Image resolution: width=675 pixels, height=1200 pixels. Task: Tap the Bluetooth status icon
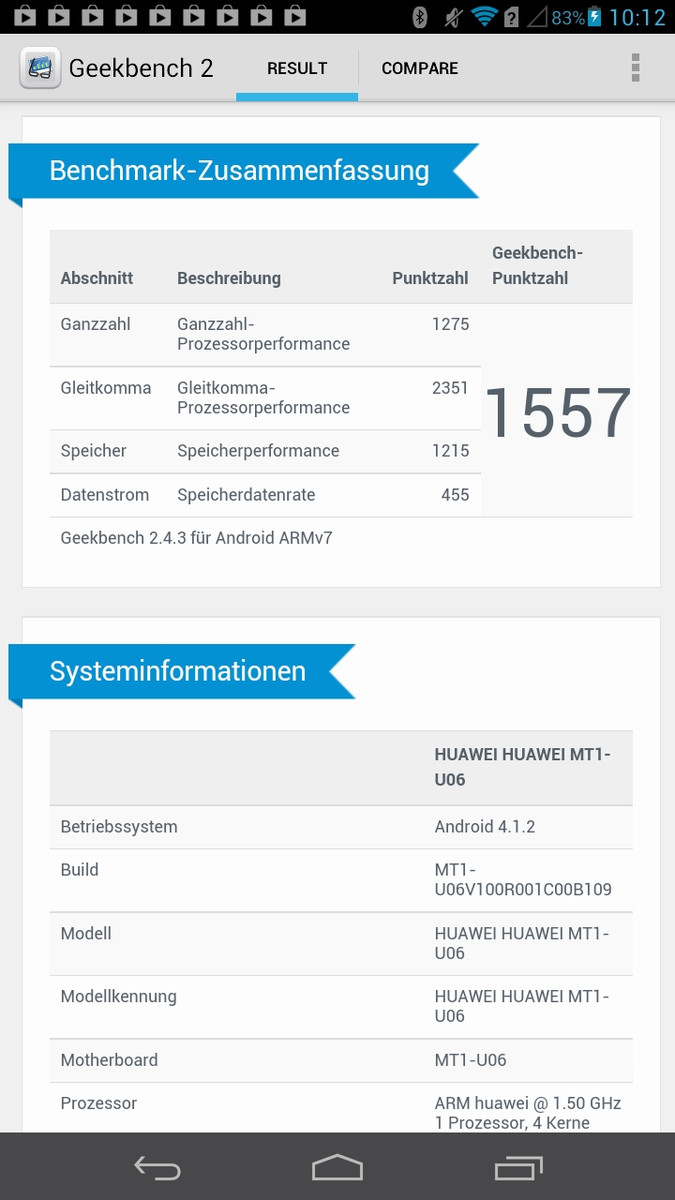click(421, 17)
